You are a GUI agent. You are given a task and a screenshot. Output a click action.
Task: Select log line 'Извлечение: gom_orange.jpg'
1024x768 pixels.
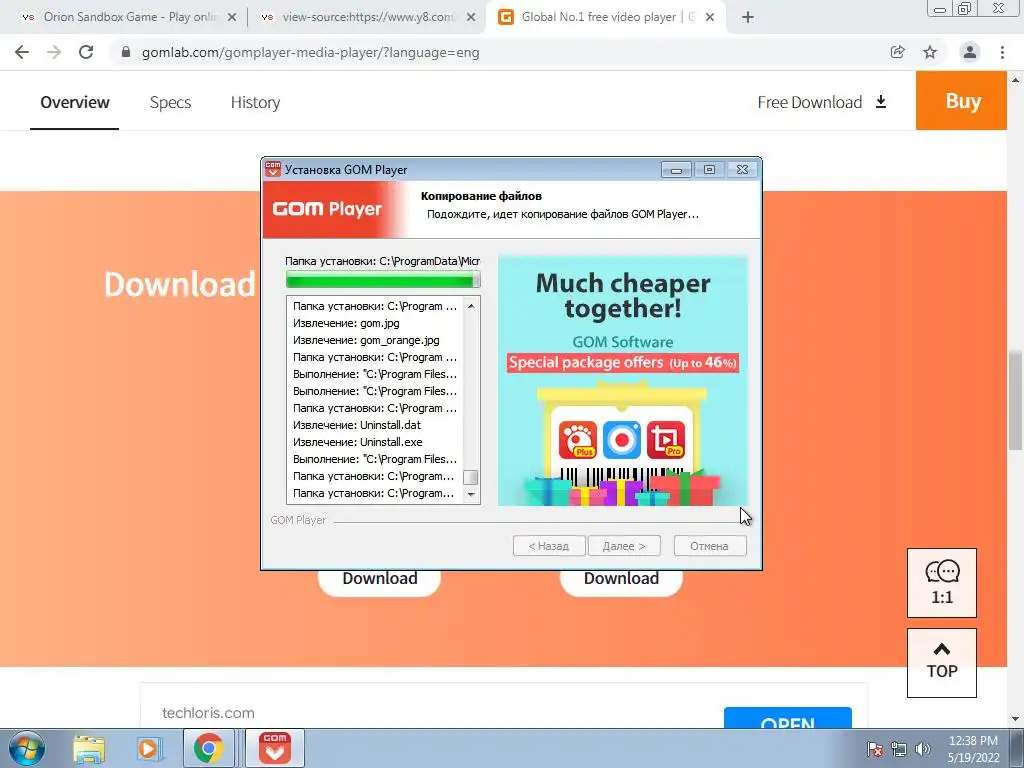coord(366,340)
